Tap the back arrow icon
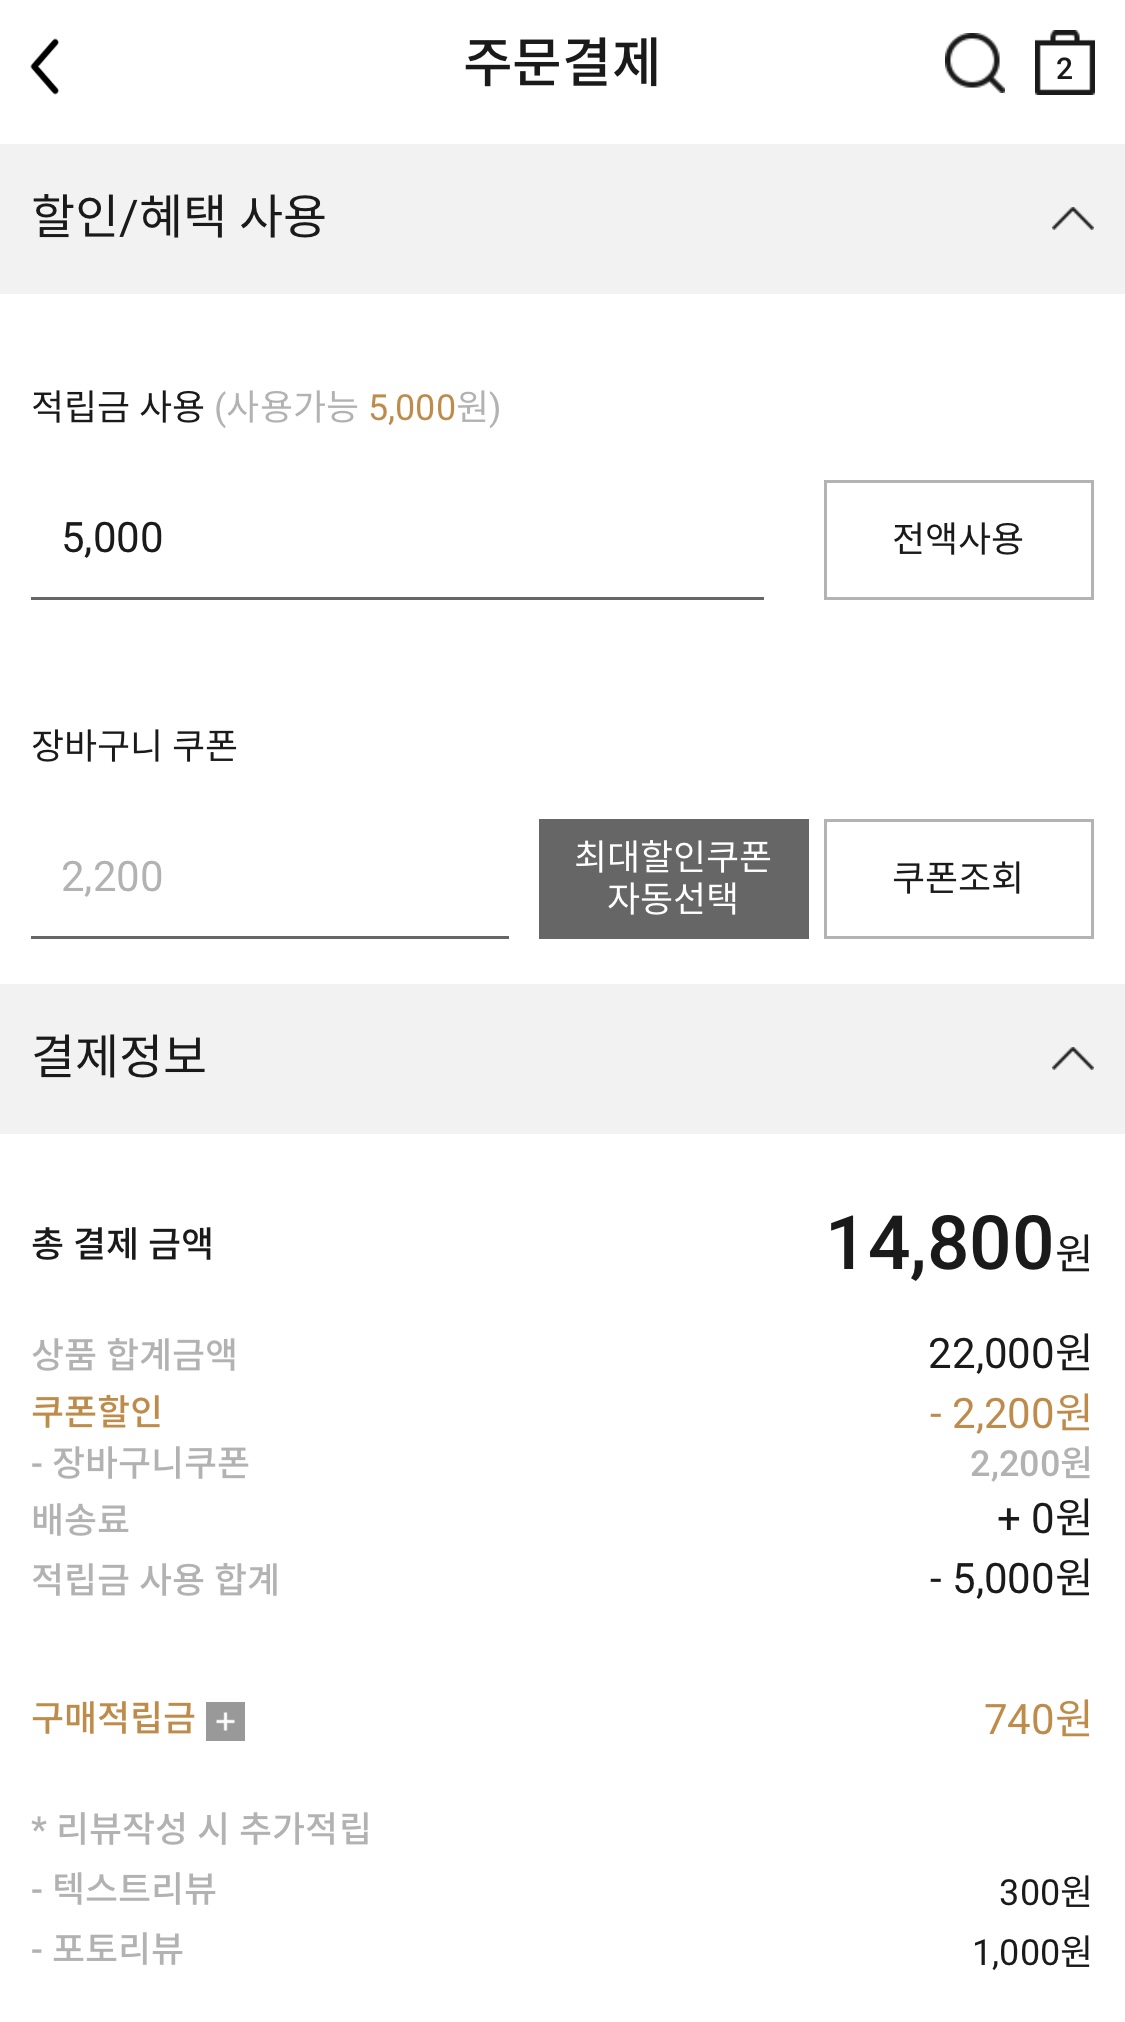Screen dimensions: 1125x2022 point(46,67)
